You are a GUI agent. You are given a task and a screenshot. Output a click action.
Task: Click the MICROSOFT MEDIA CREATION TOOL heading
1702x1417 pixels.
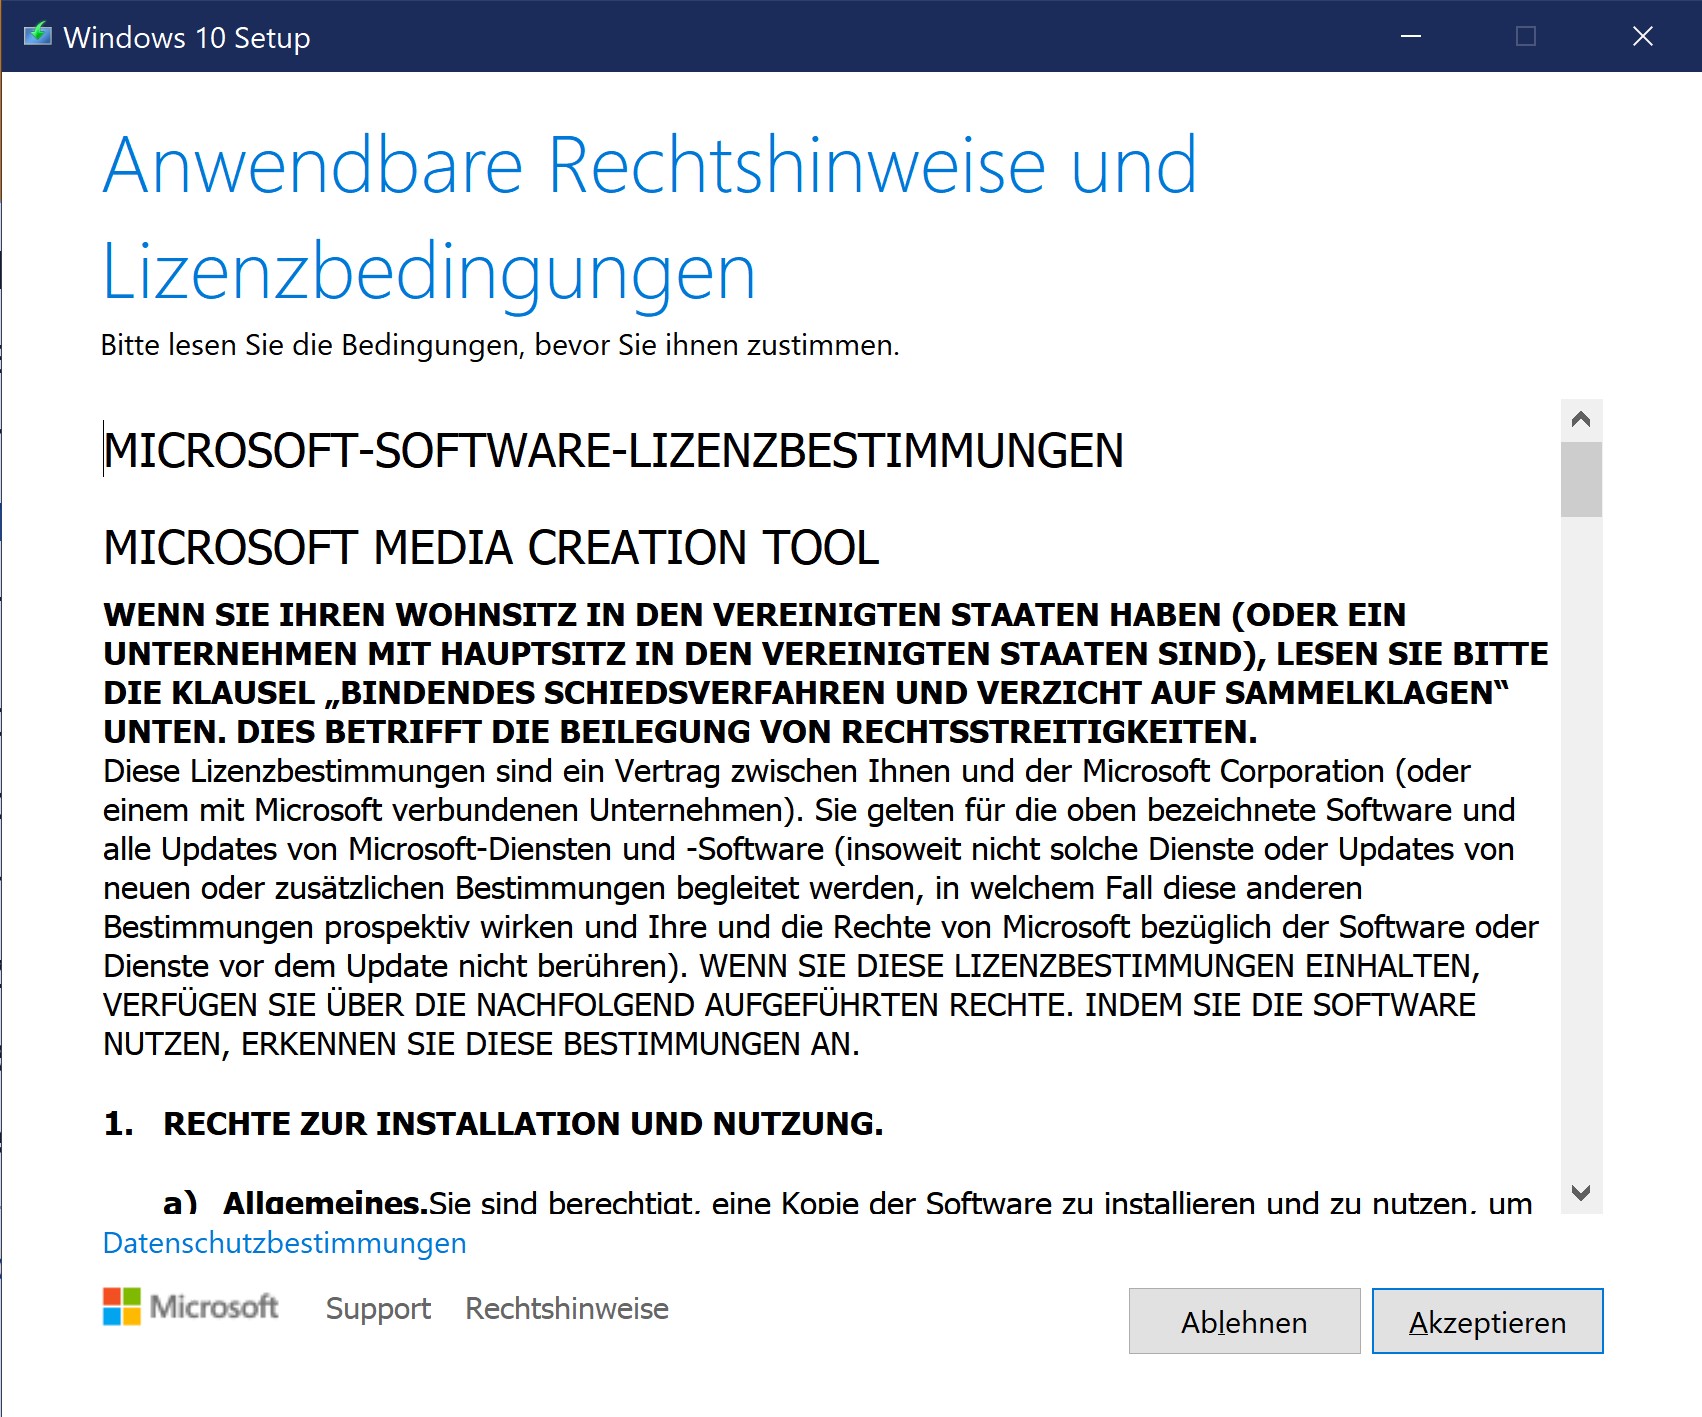(491, 547)
